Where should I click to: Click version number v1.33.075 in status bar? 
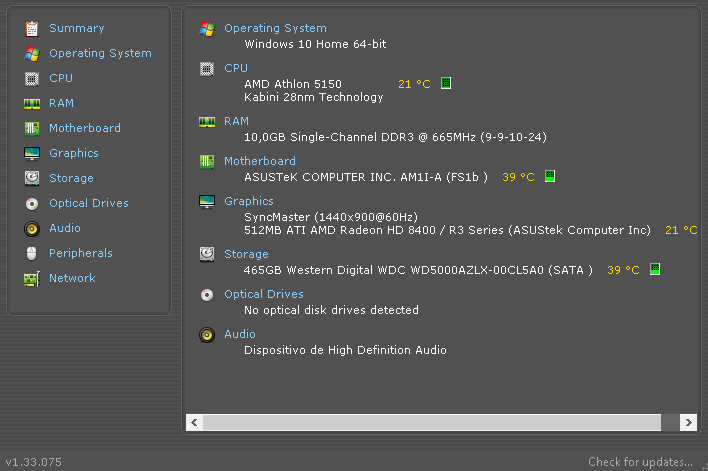[34, 462]
